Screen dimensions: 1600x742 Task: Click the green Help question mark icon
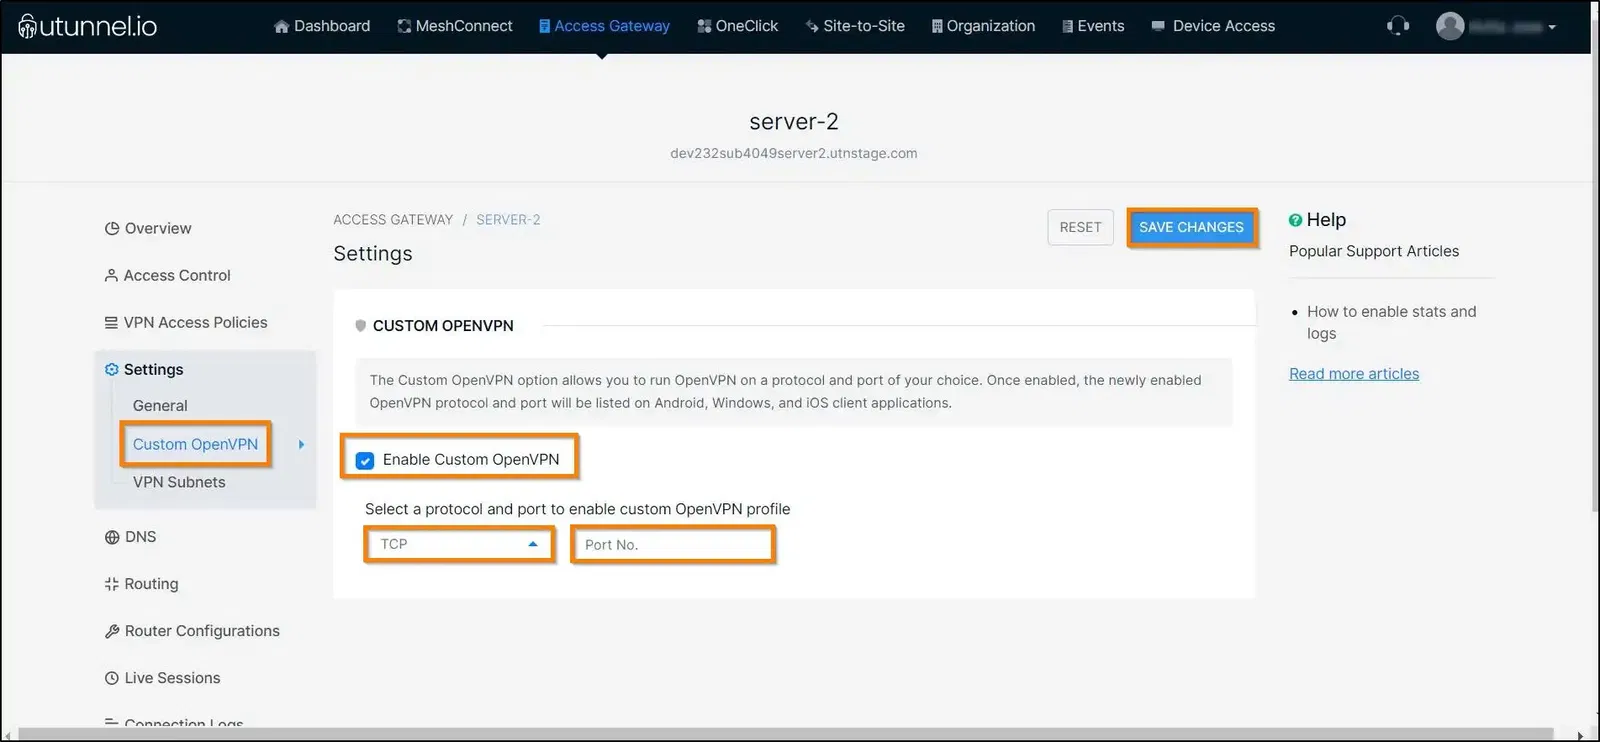click(1295, 220)
